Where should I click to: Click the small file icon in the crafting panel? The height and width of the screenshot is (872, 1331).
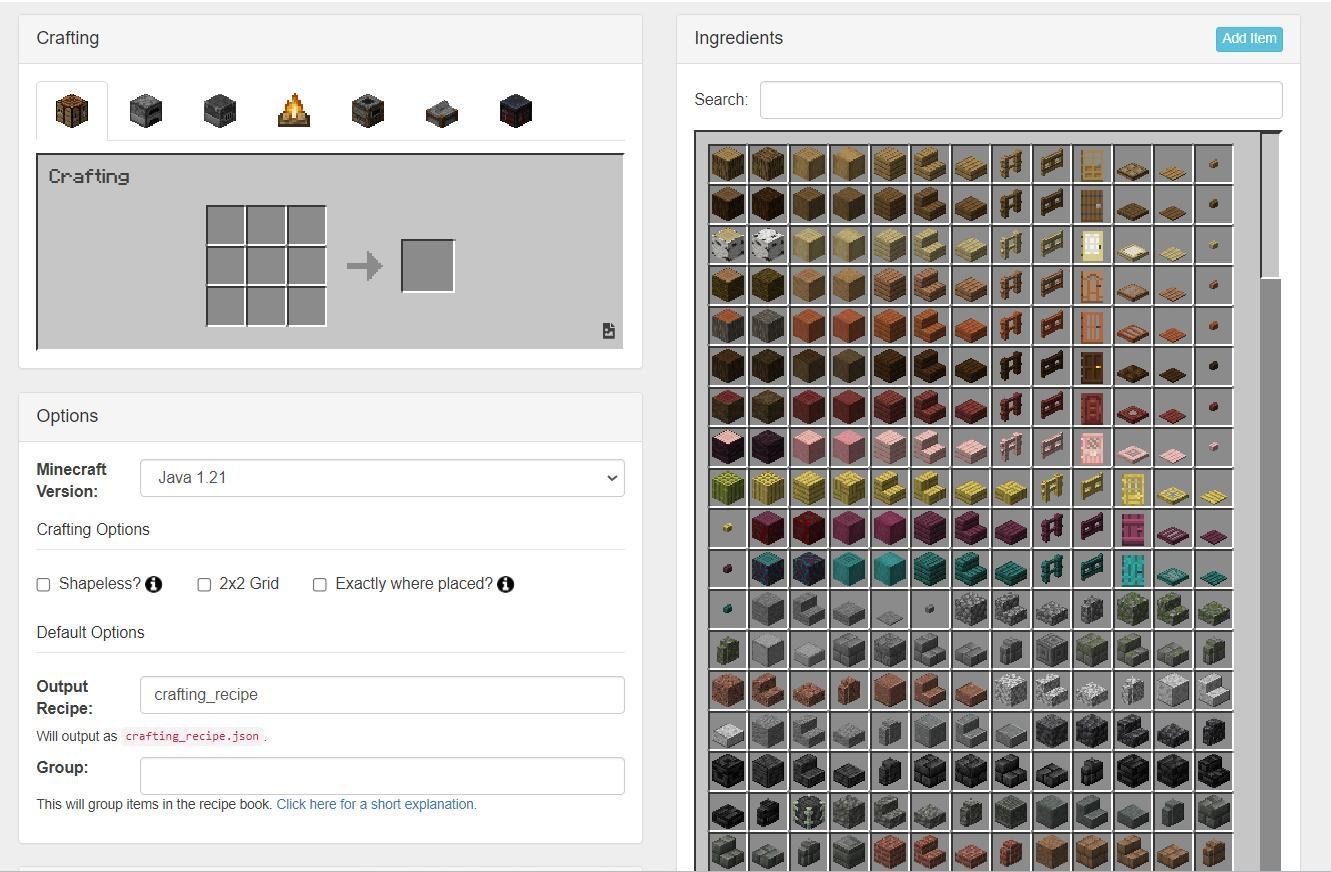pyautogui.click(x=609, y=331)
